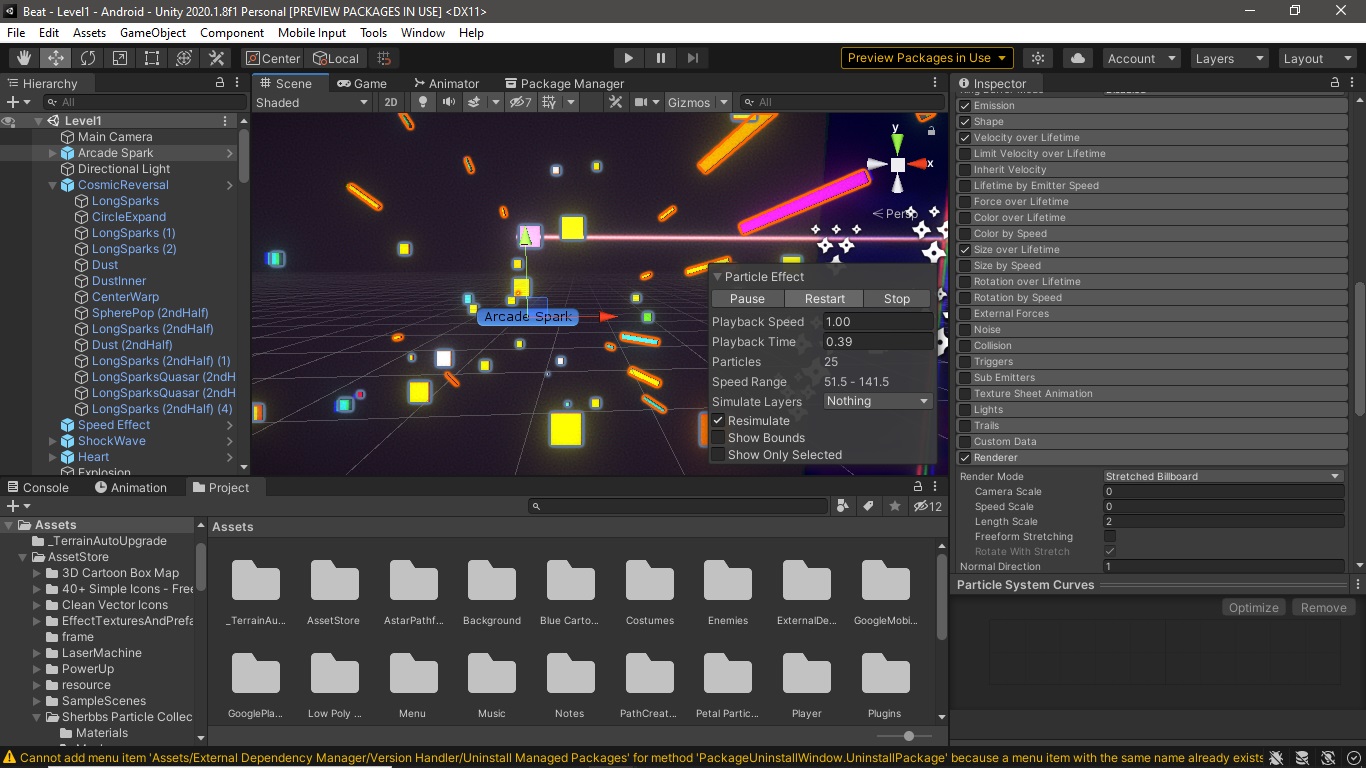This screenshot has height=768, width=1366.
Task: Switch to the Game tab
Action: [x=362, y=84]
